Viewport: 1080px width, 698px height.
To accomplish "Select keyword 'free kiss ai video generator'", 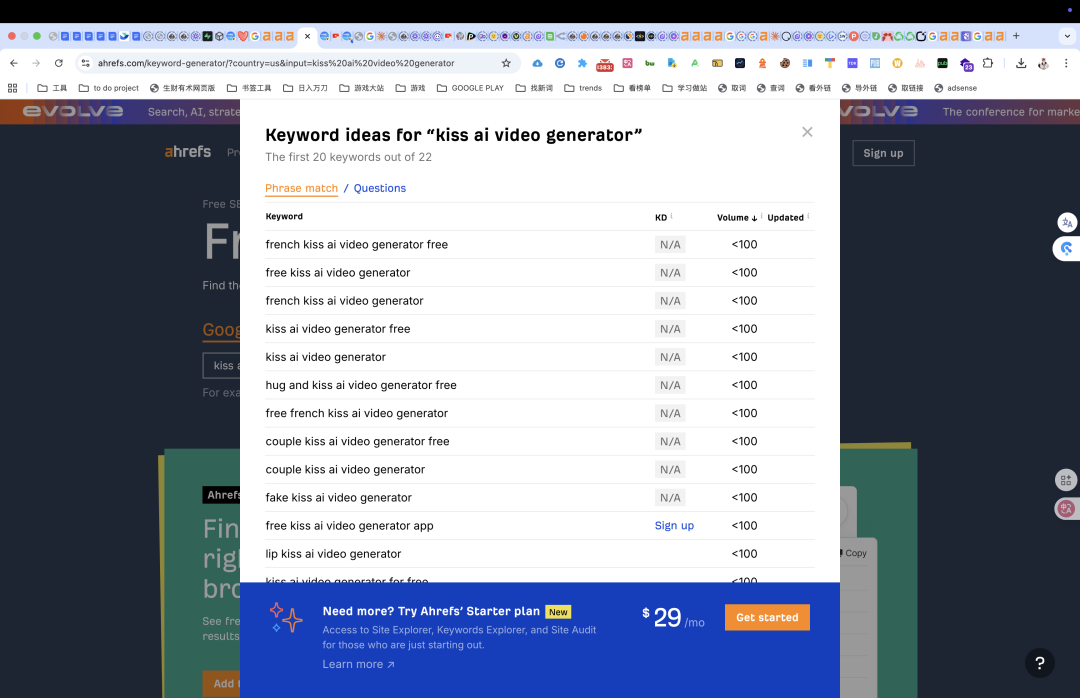I will click(x=338, y=273).
